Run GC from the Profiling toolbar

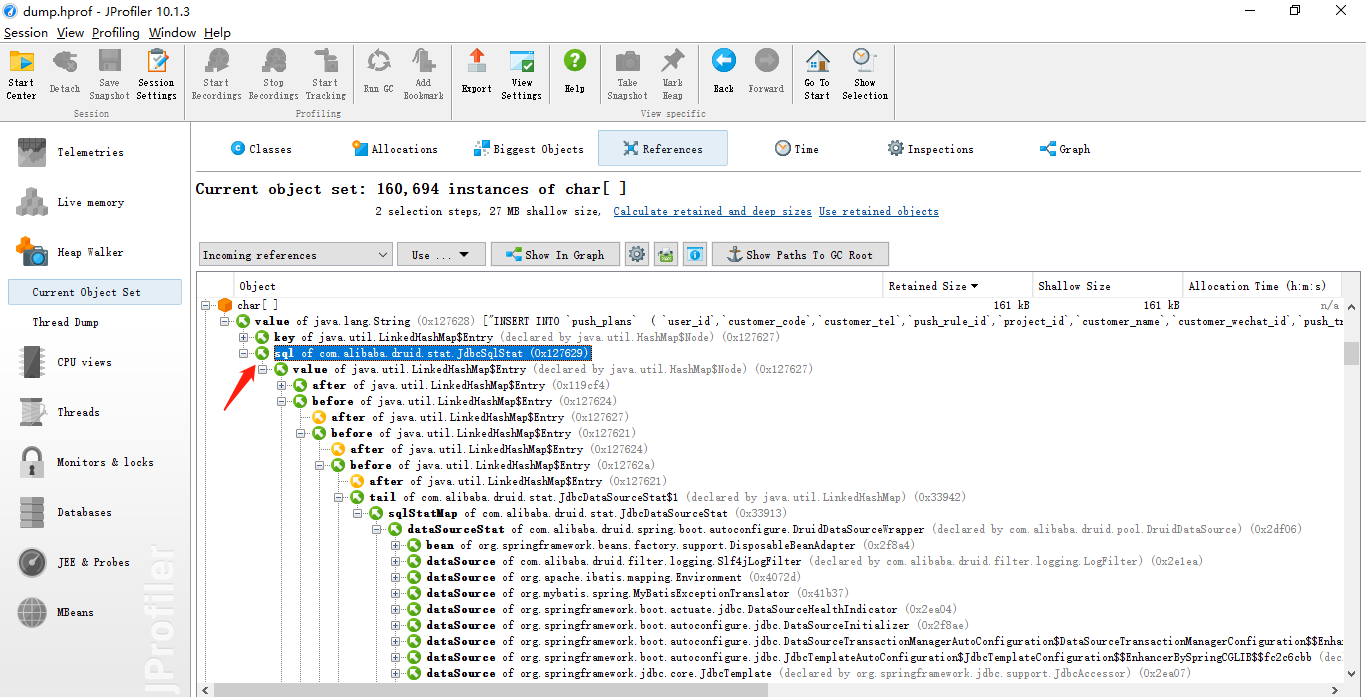(x=378, y=70)
